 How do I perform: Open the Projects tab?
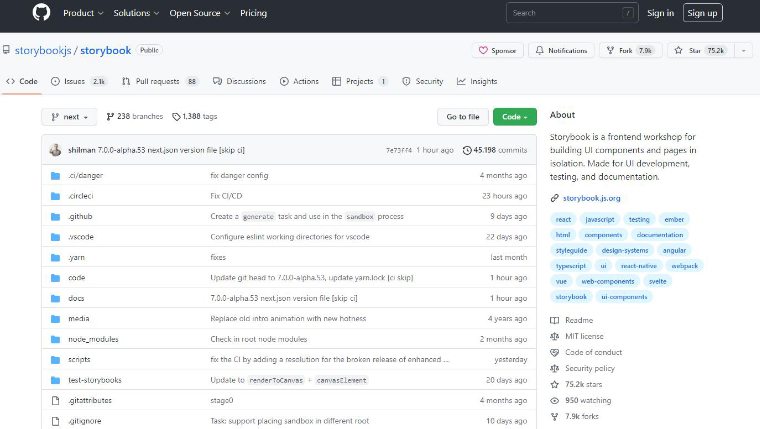(360, 81)
